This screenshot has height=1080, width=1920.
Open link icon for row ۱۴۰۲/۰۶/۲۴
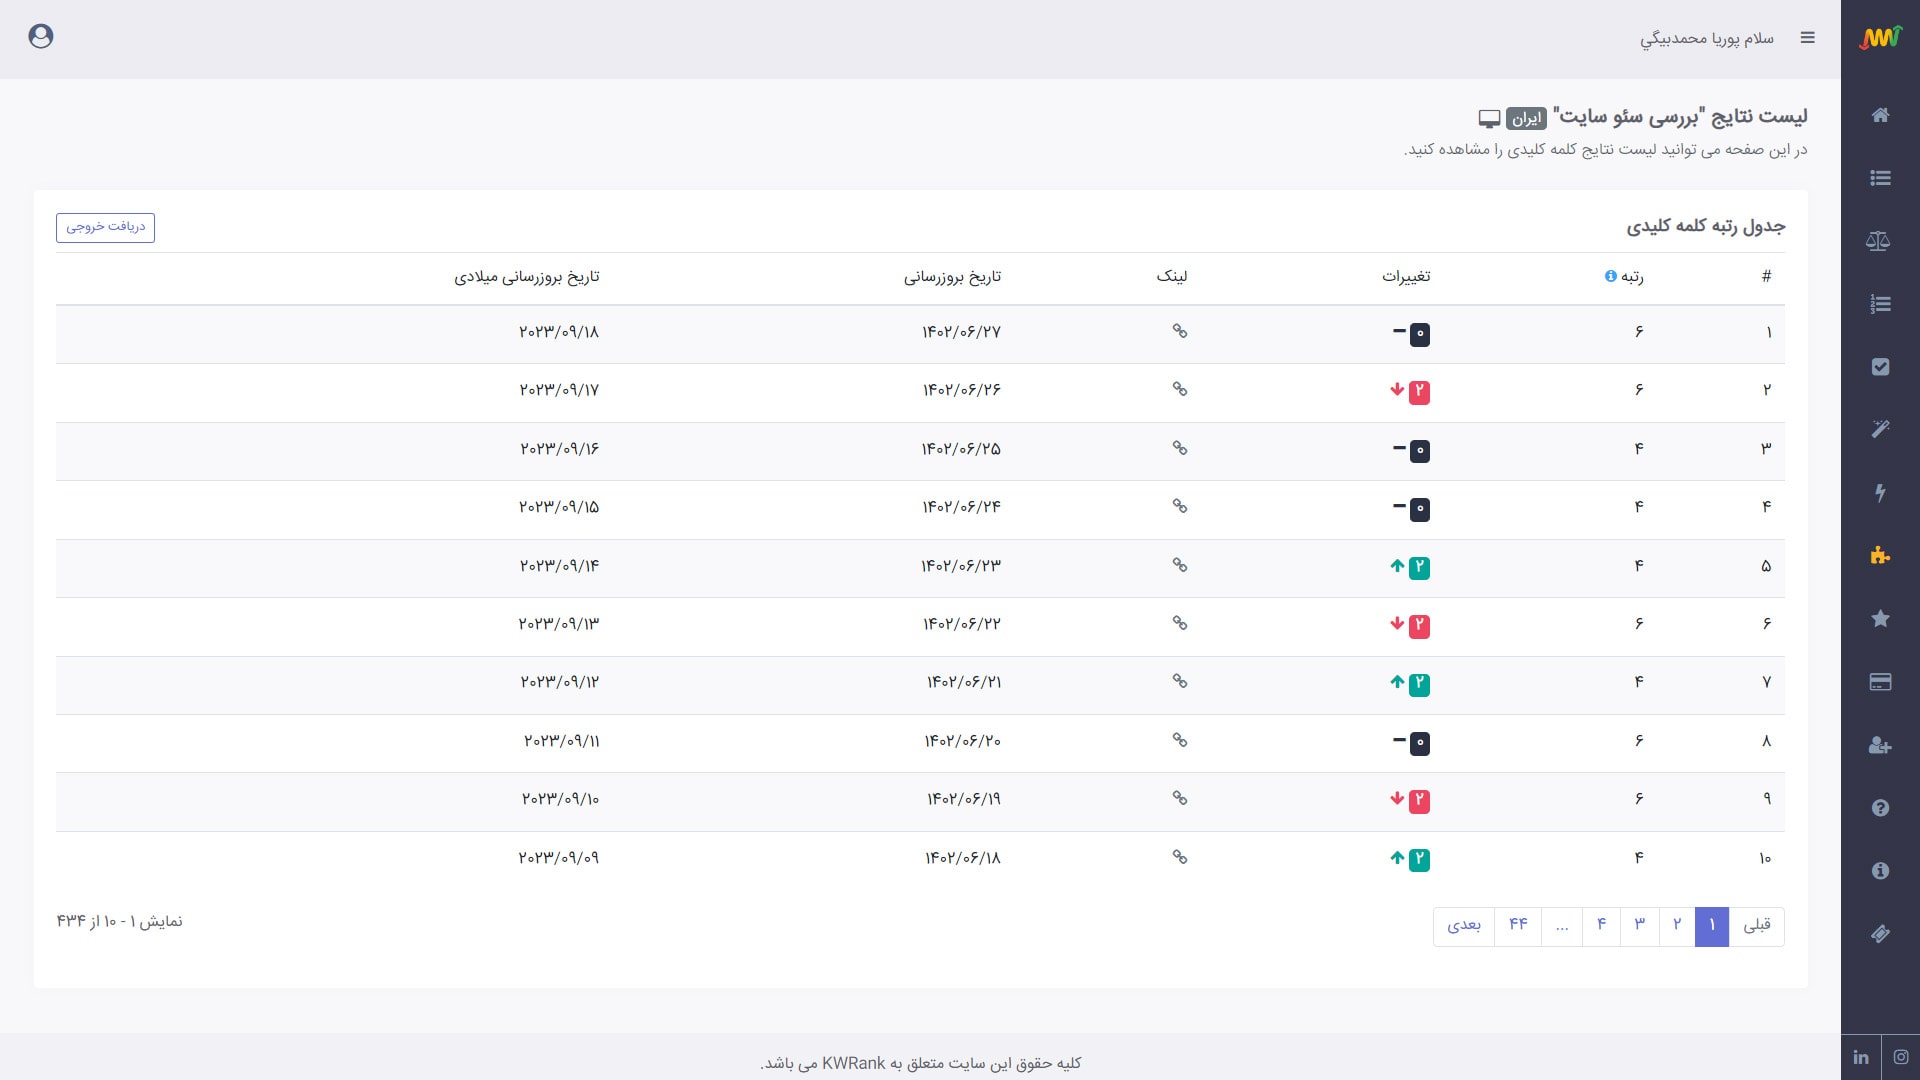pyautogui.click(x=1180, y=506)
